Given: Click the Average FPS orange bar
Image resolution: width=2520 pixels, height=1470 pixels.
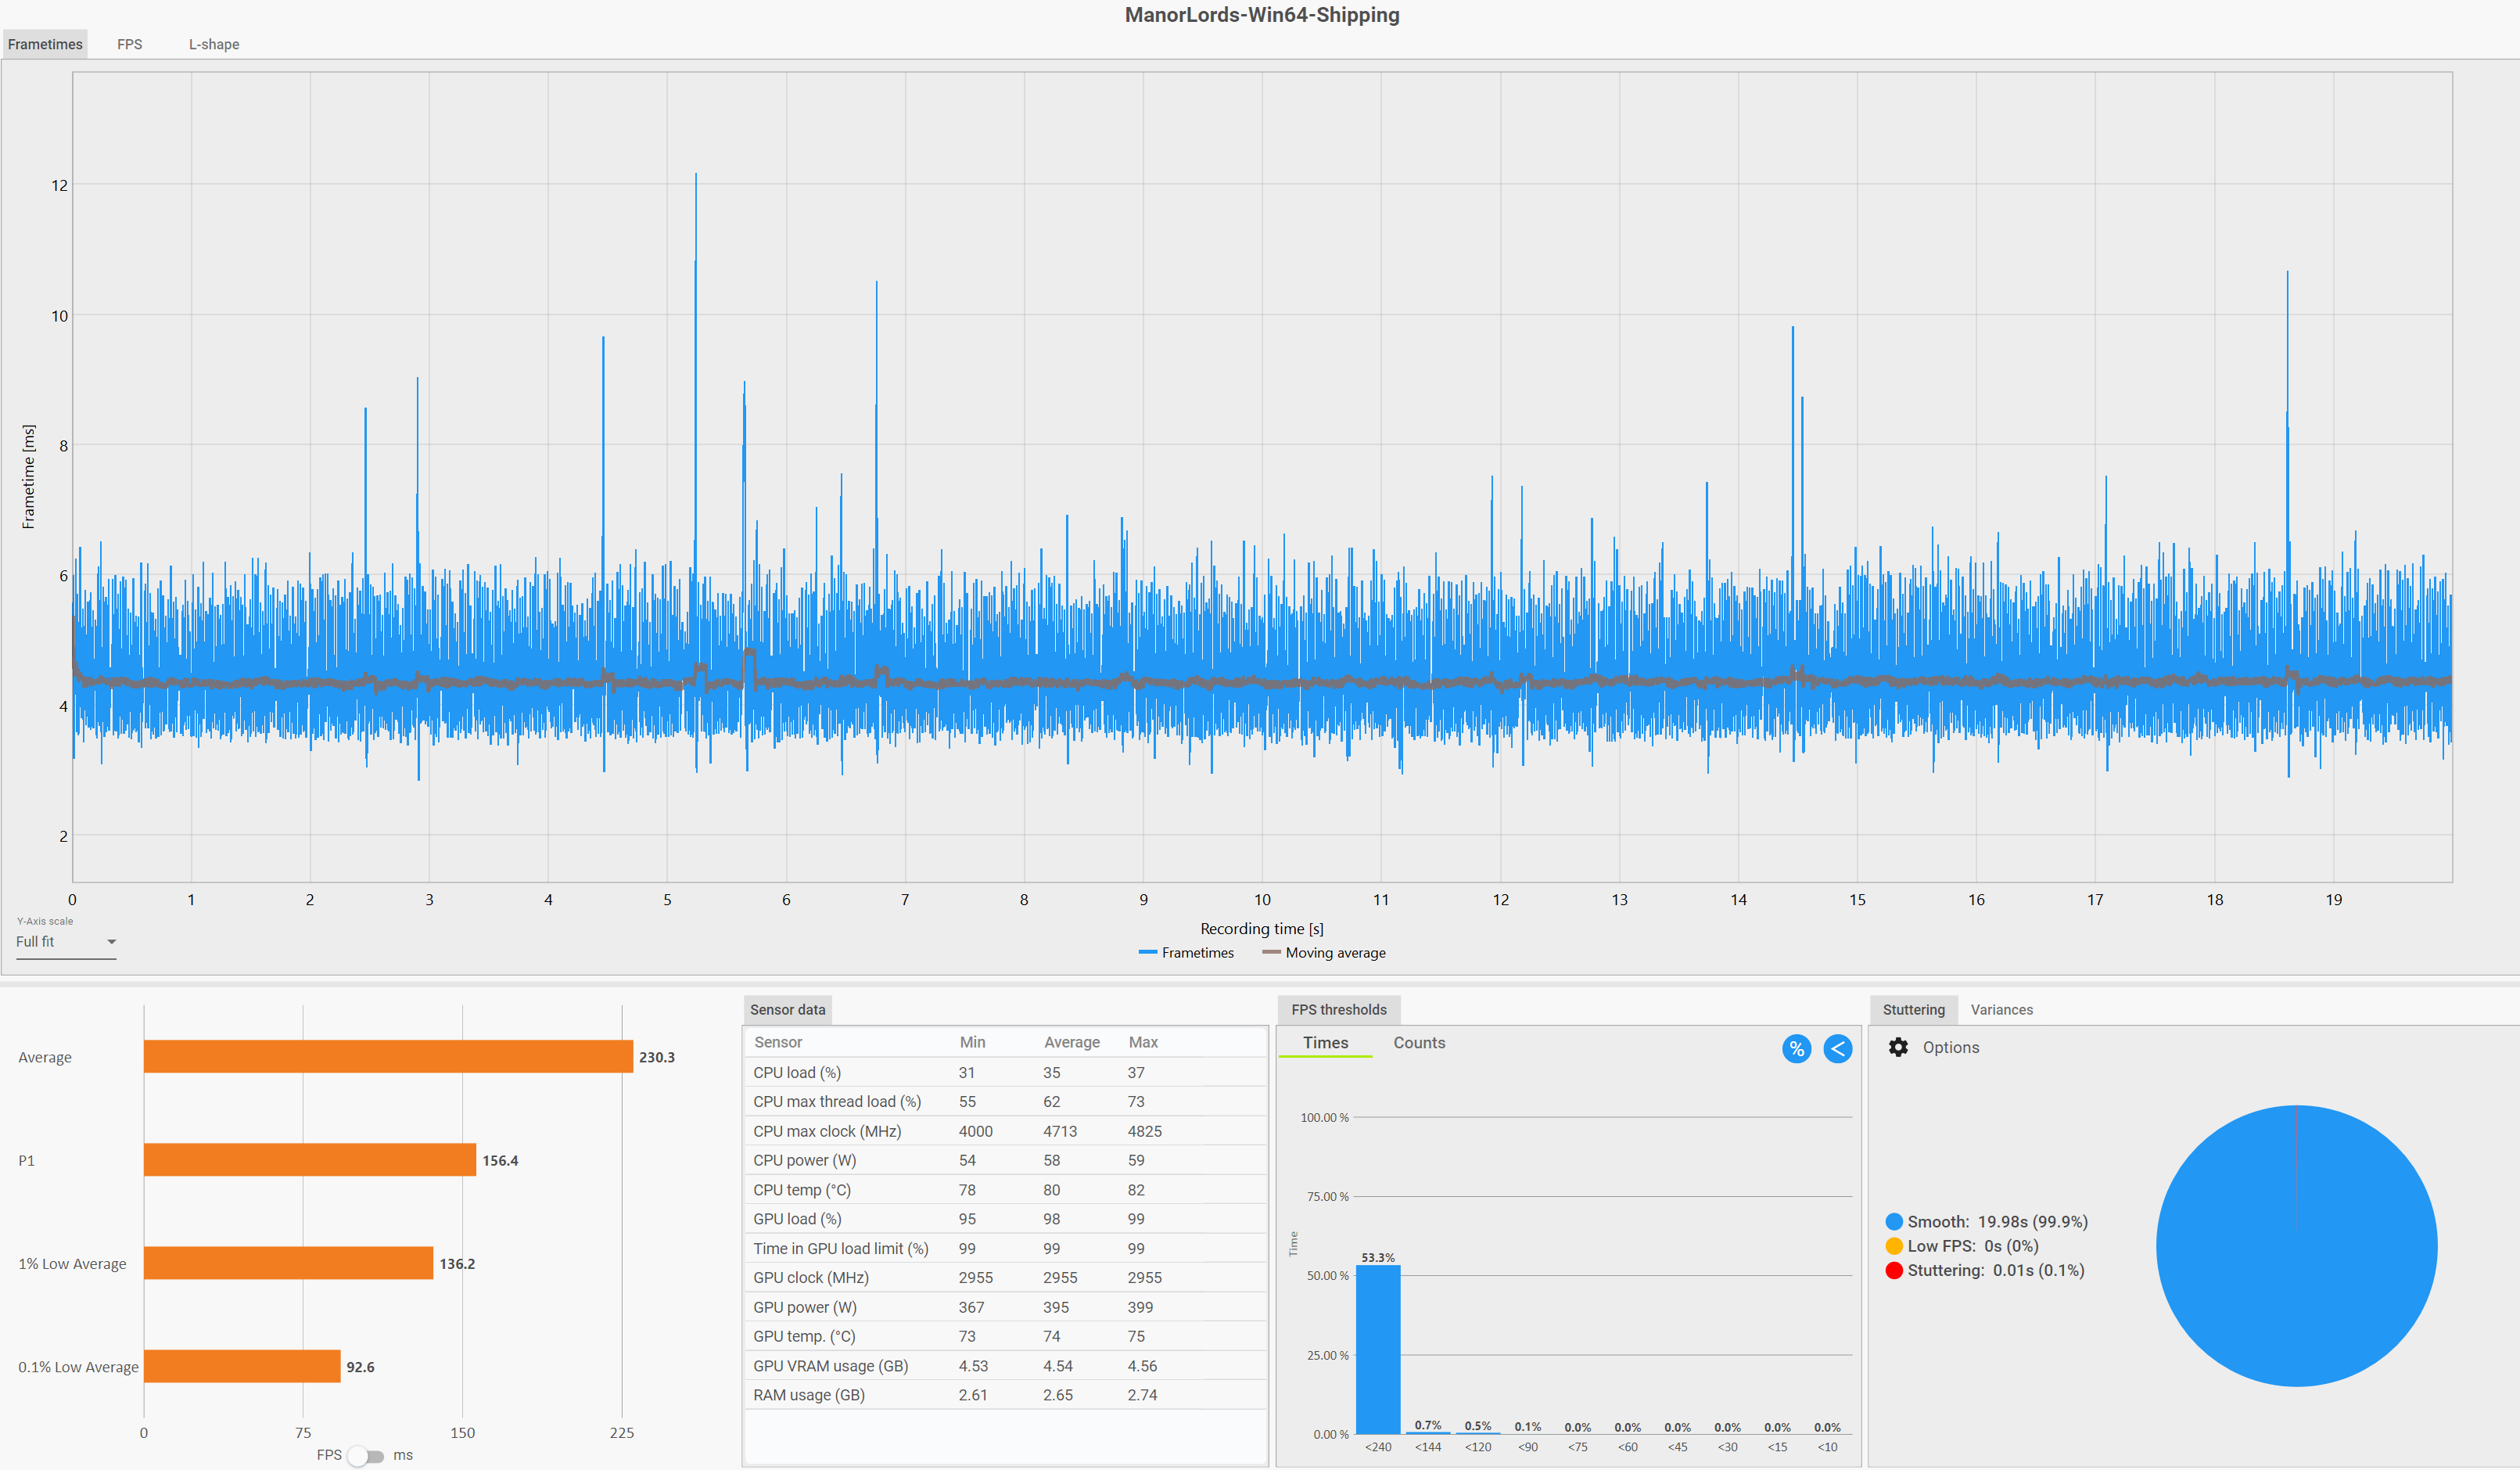Looking at the screenshot, I should 388,1057.
